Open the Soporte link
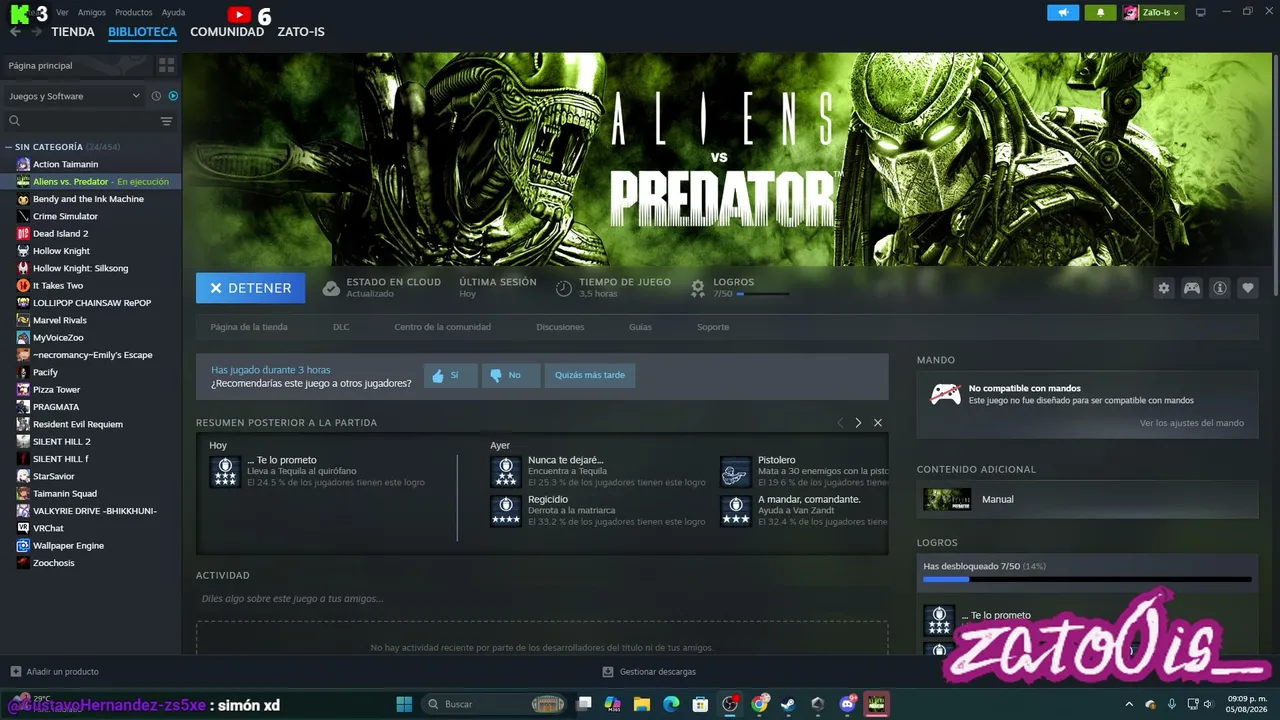 click(x=713, y=327)
